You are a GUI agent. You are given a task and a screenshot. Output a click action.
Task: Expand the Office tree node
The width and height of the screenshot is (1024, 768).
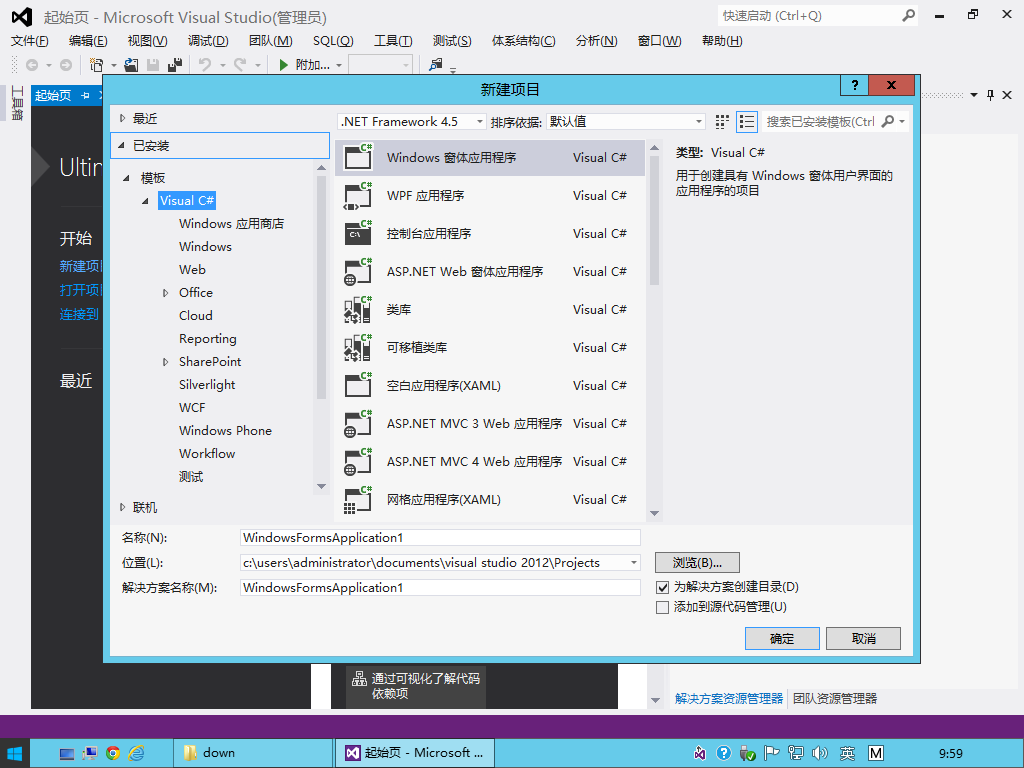pos(165,293)
